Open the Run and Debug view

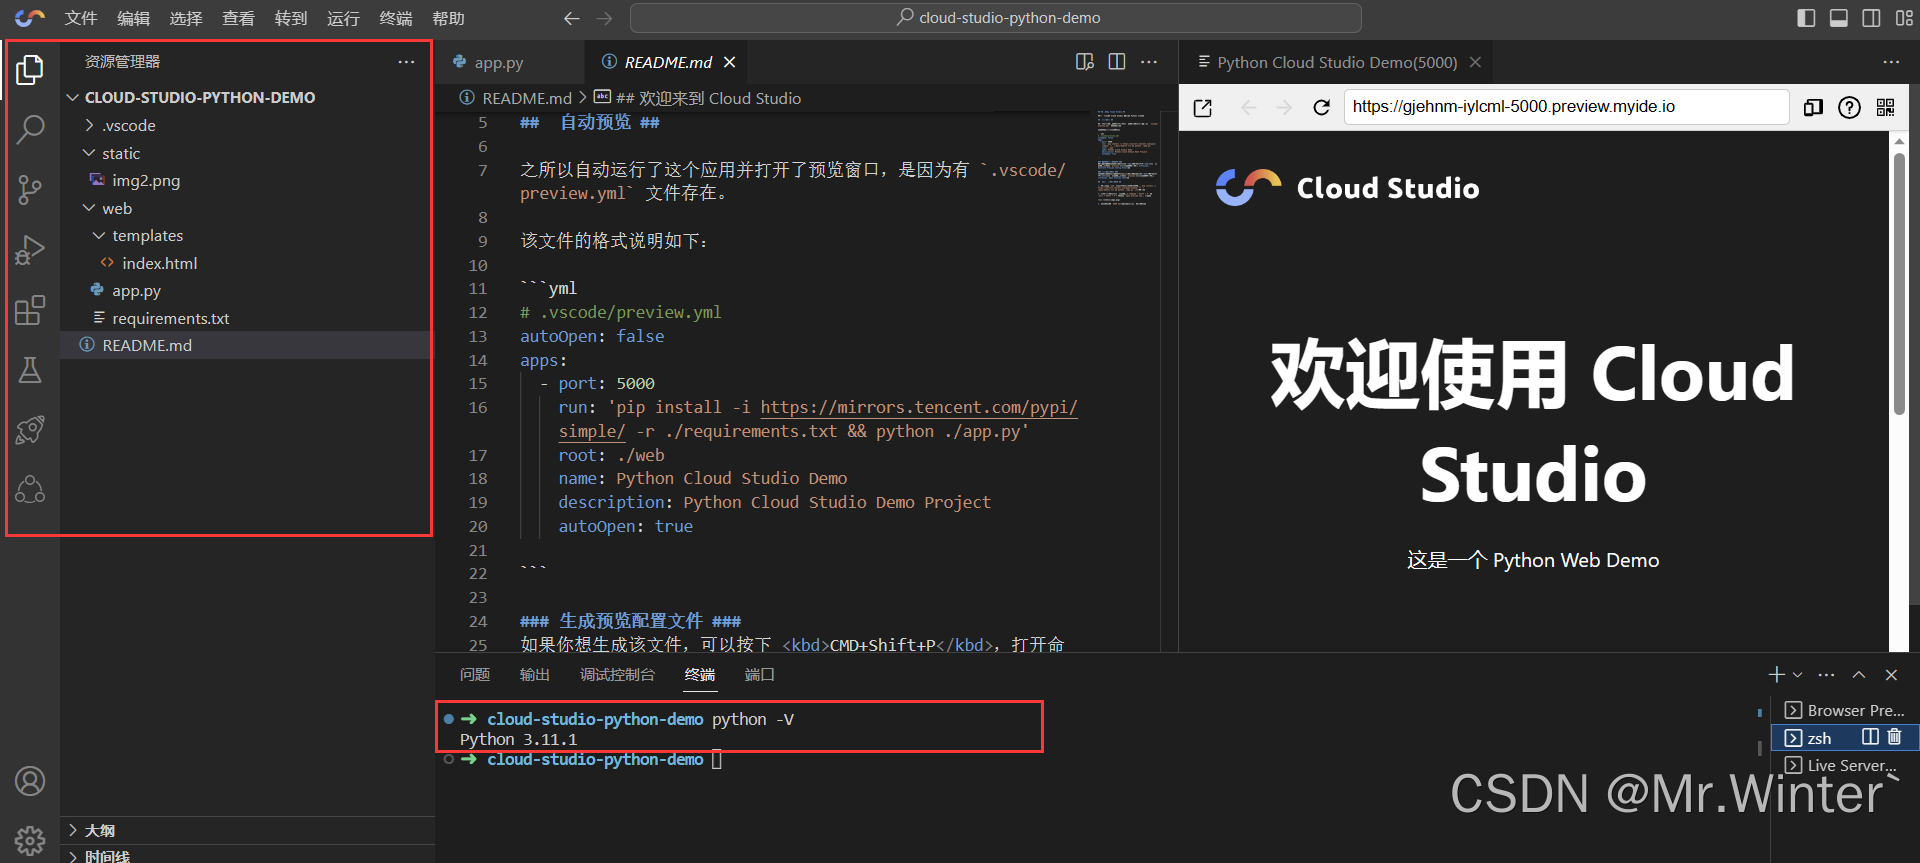click(30, 249)
